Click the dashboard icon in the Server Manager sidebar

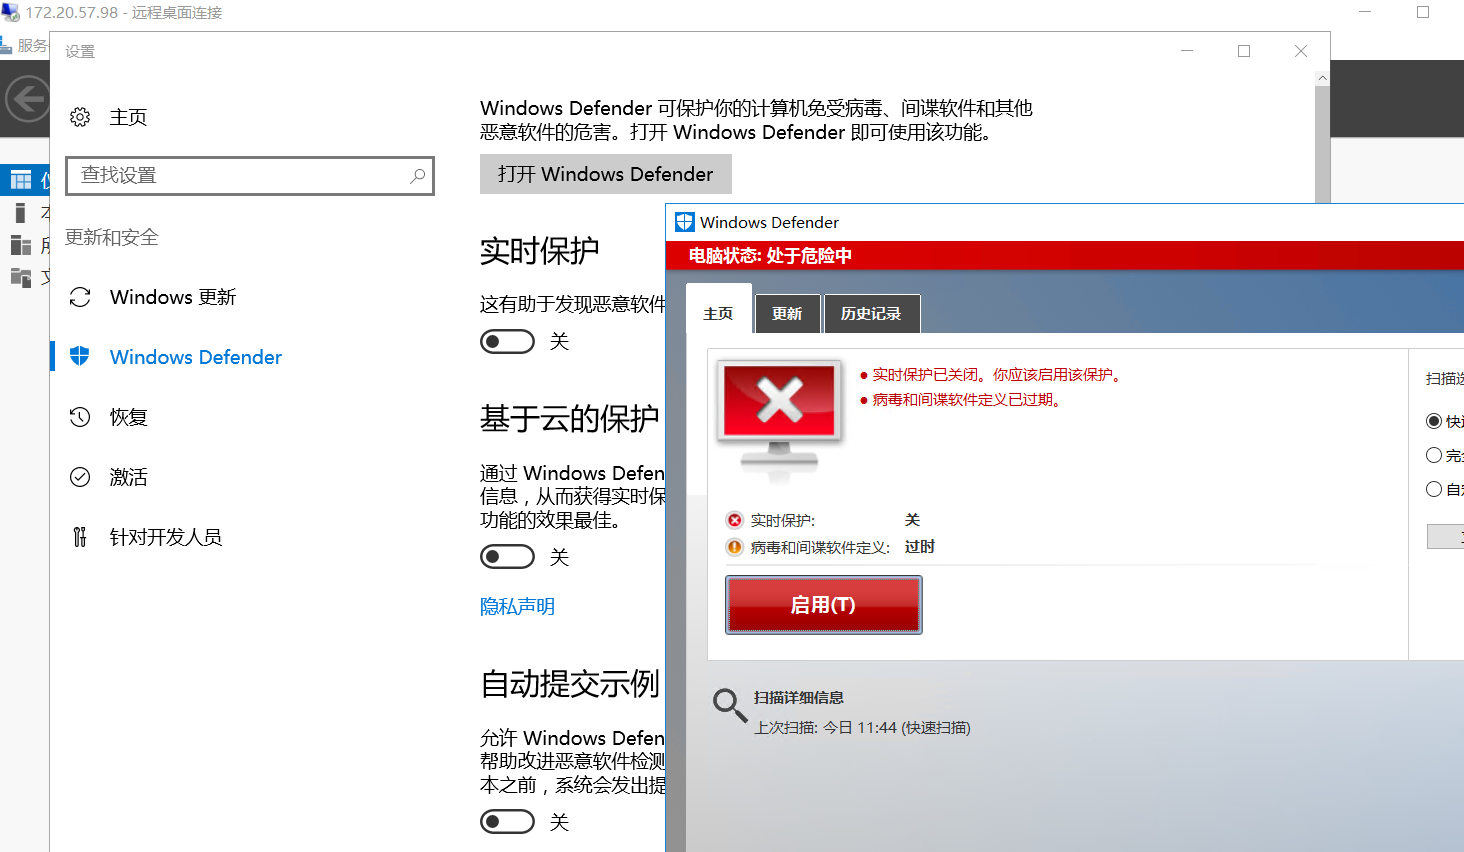pyautogui.click(x=21, y=180)
